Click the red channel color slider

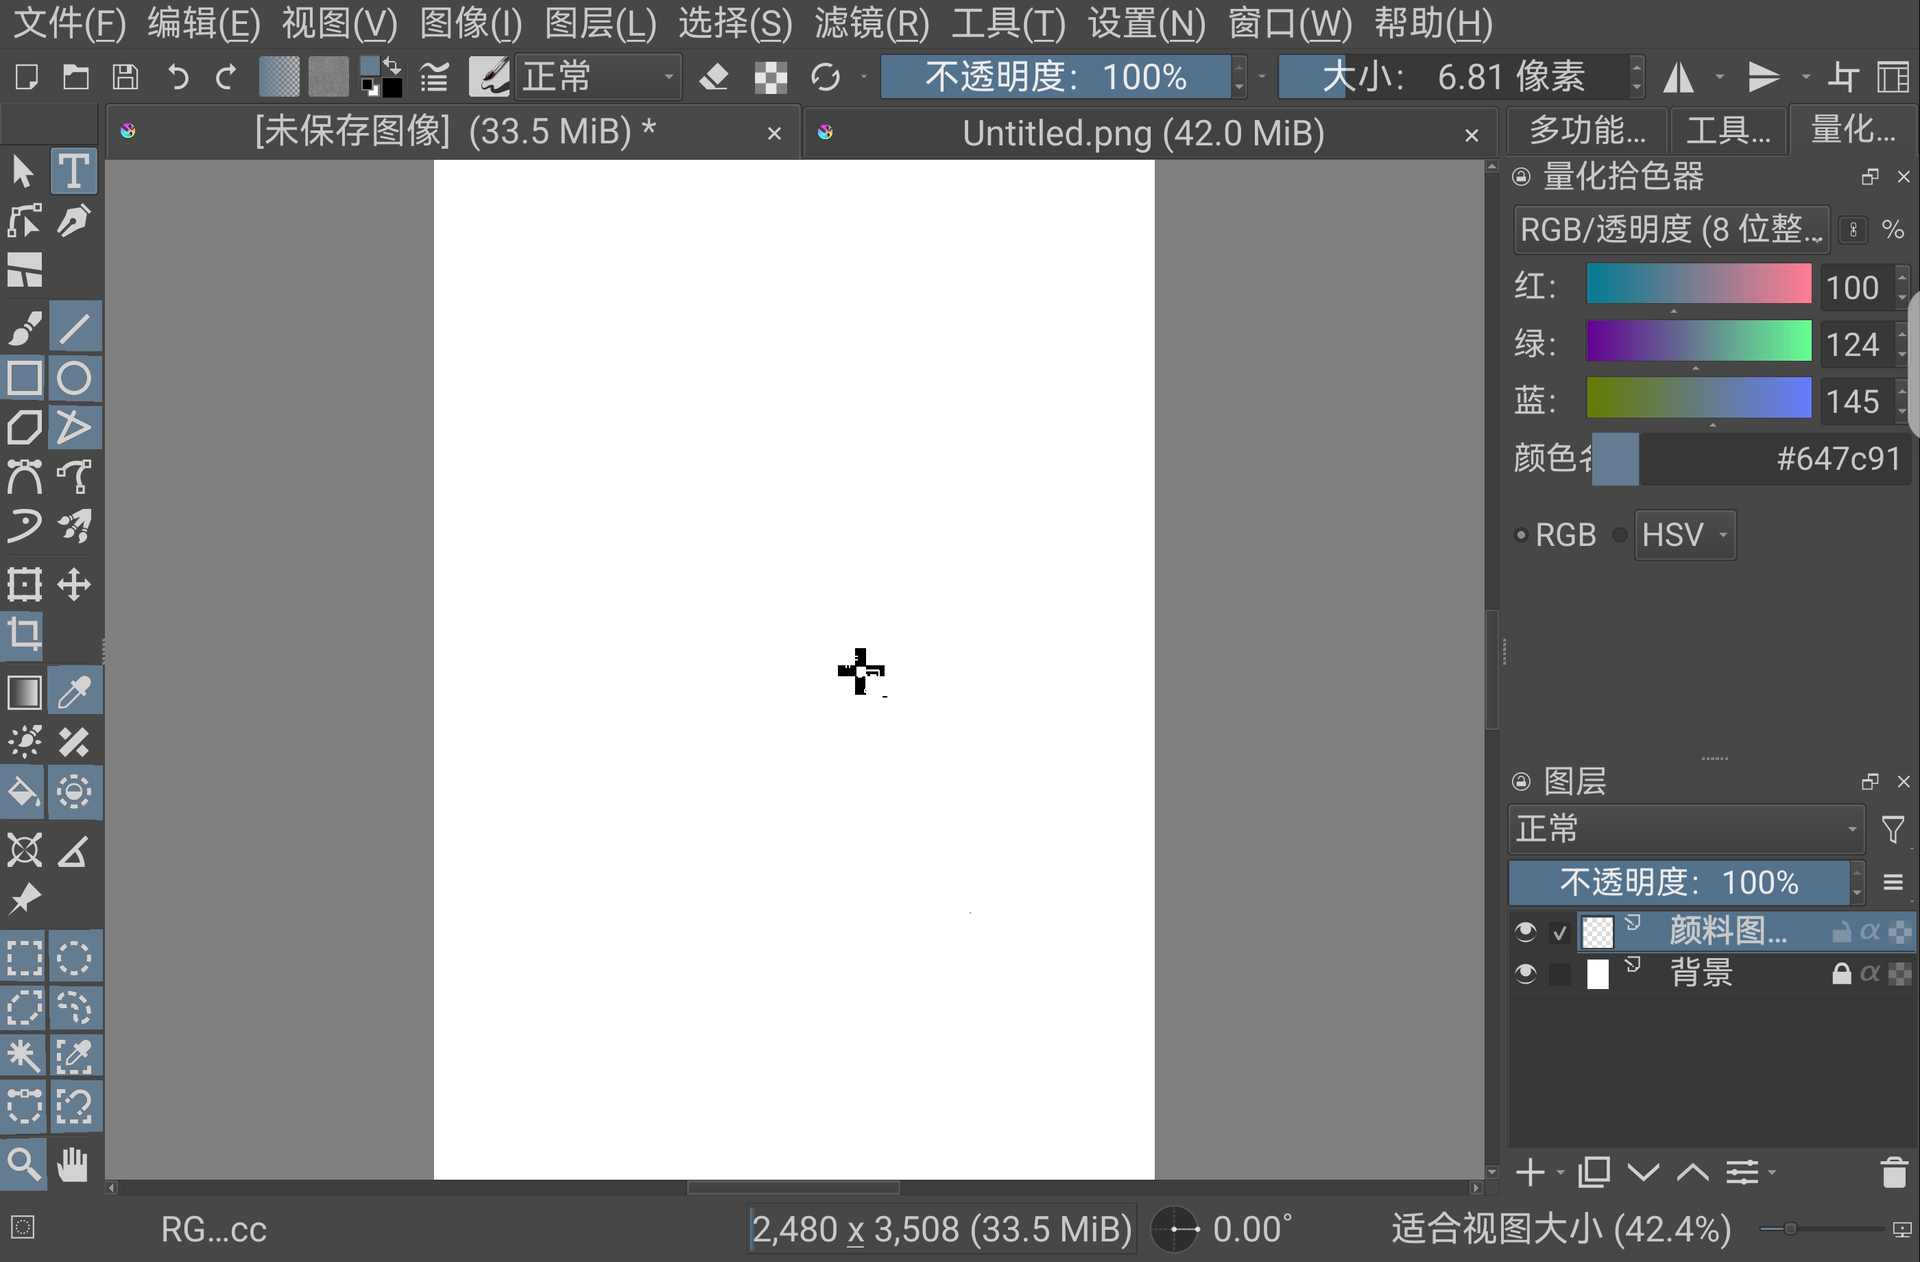point(1698,285)
